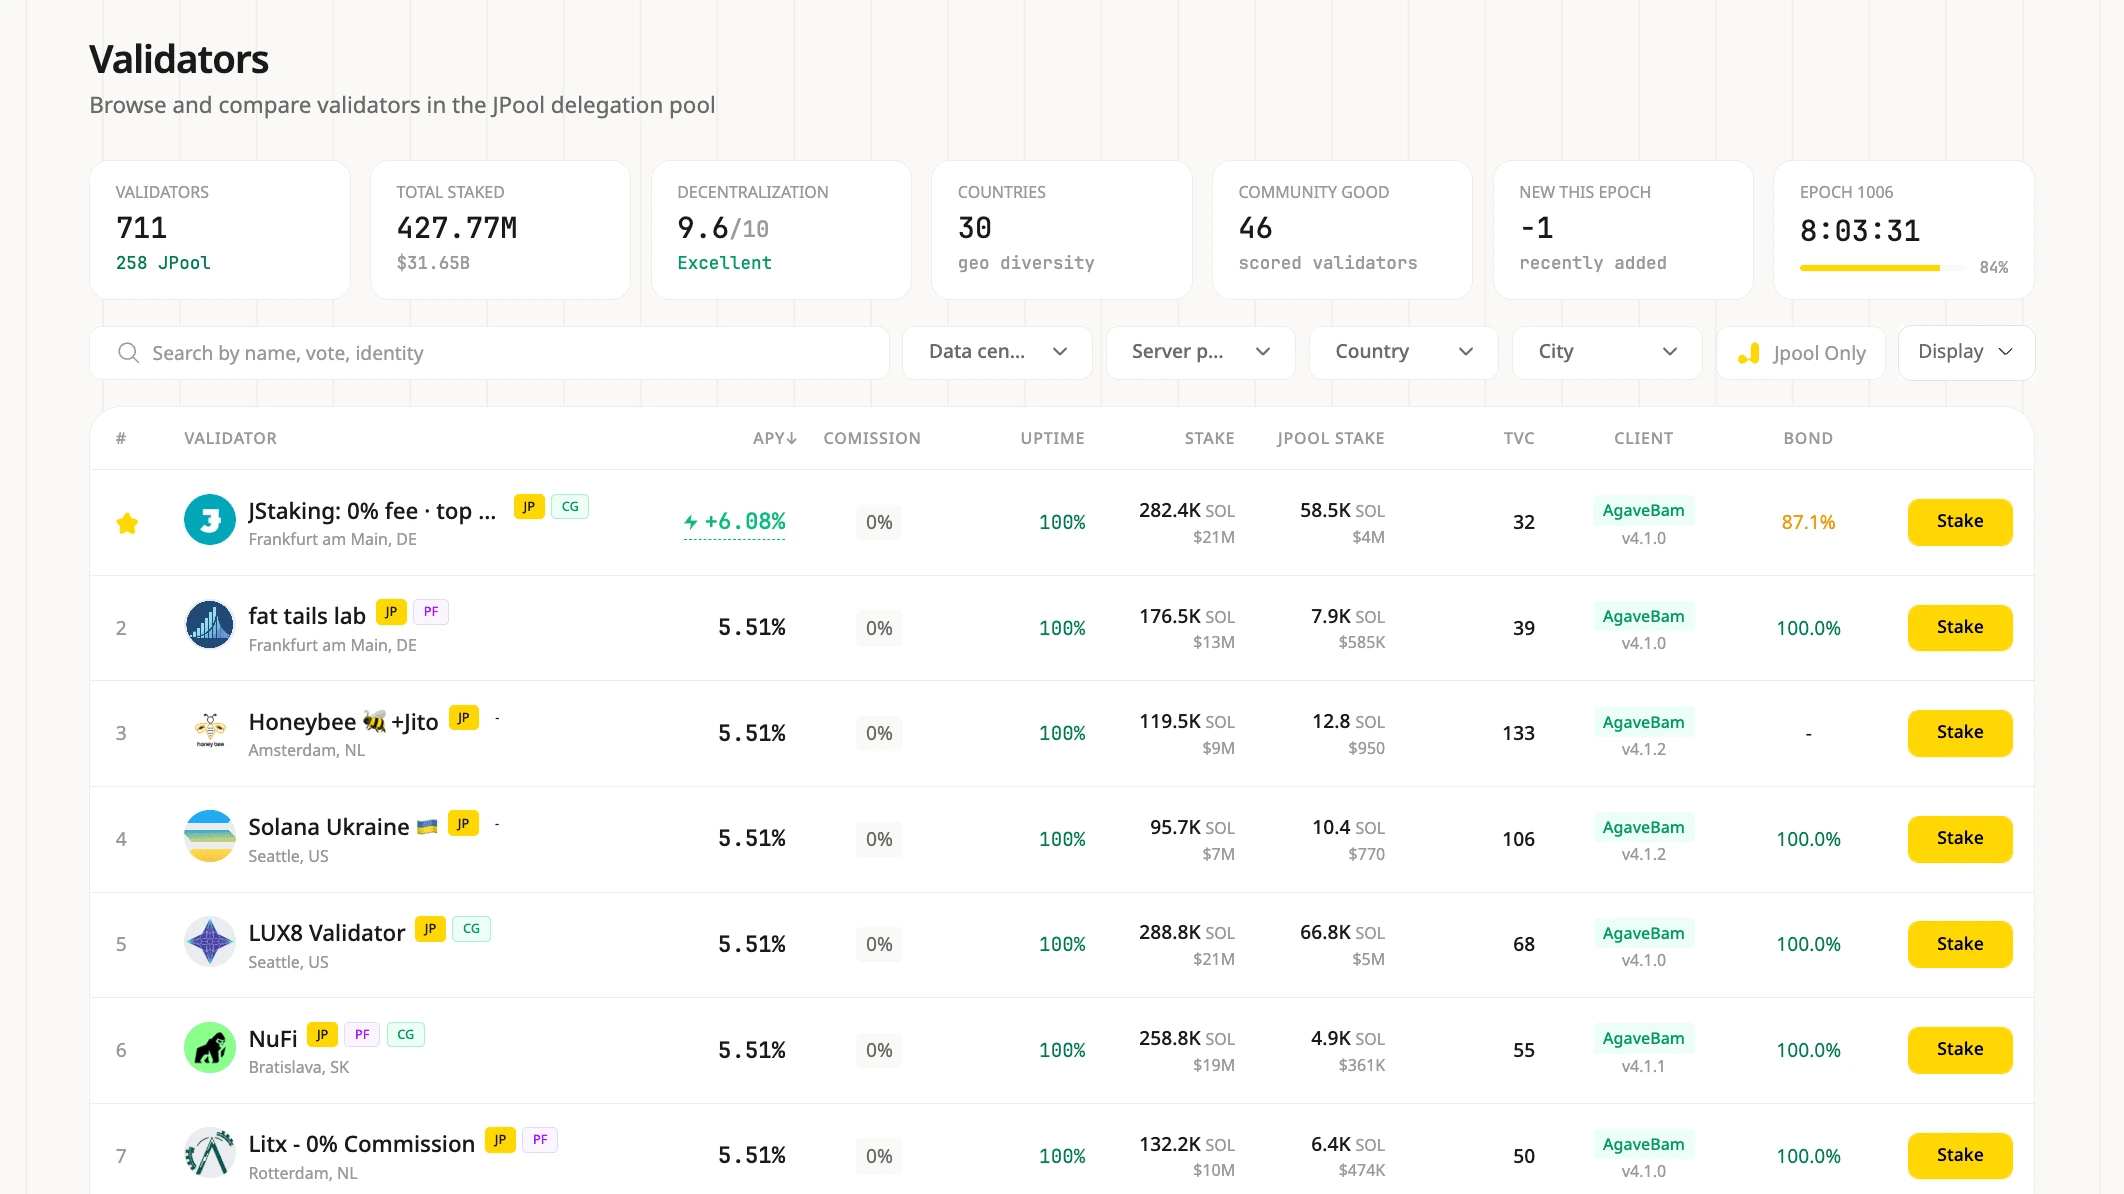This screenshot has height=1194, width=2124.
Task: Click the 0% commission chip for JStaking
Action: coord(879,522)
